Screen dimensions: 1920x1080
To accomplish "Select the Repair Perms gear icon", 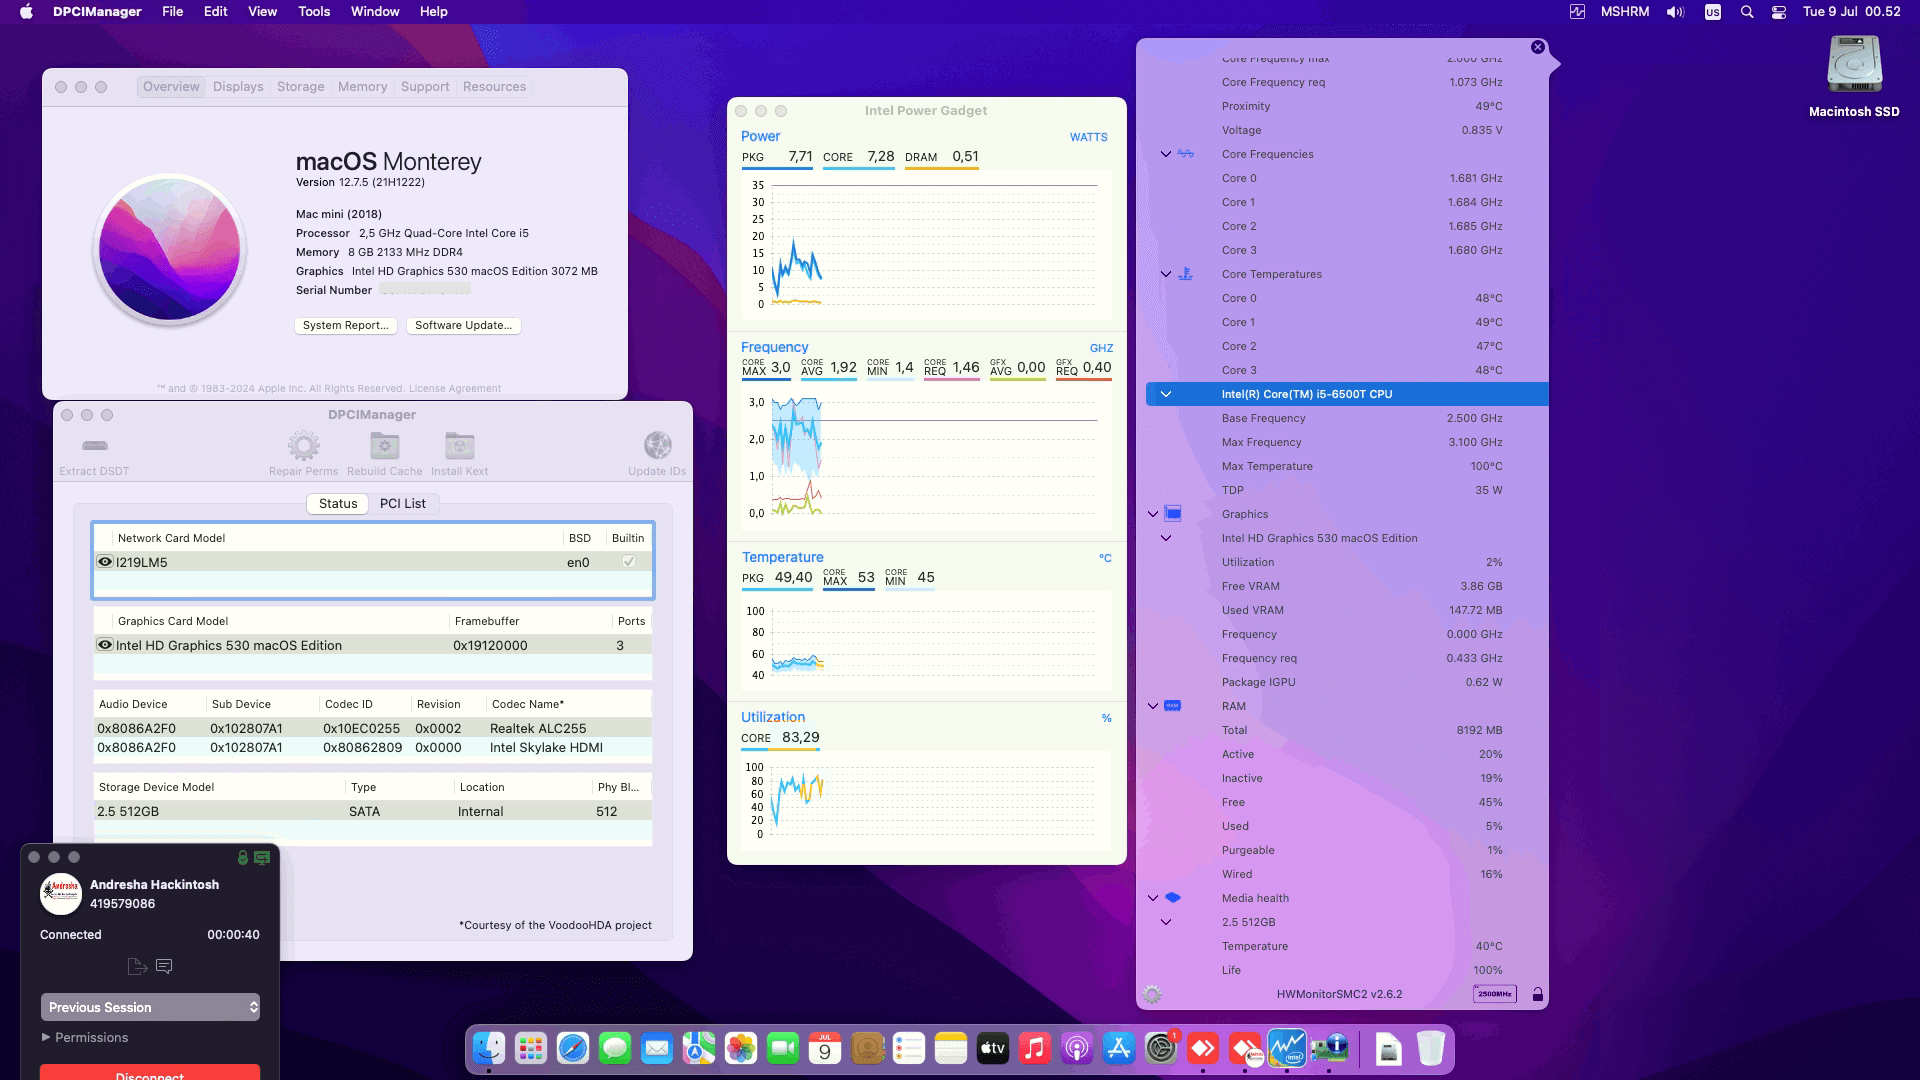I will 303,445.
